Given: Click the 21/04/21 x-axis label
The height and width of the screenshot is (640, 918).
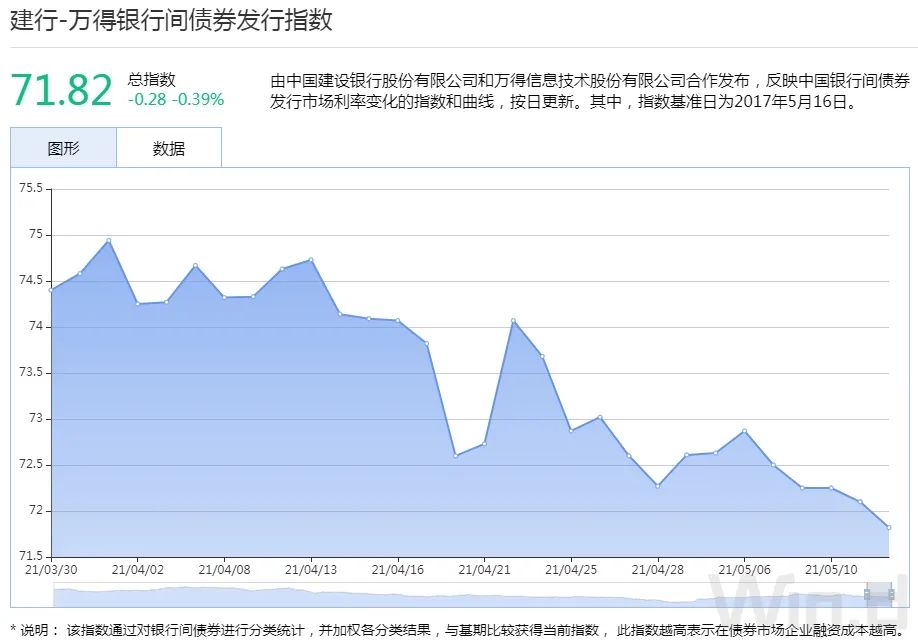Looking at the screenshot, I should click(484, 570).
